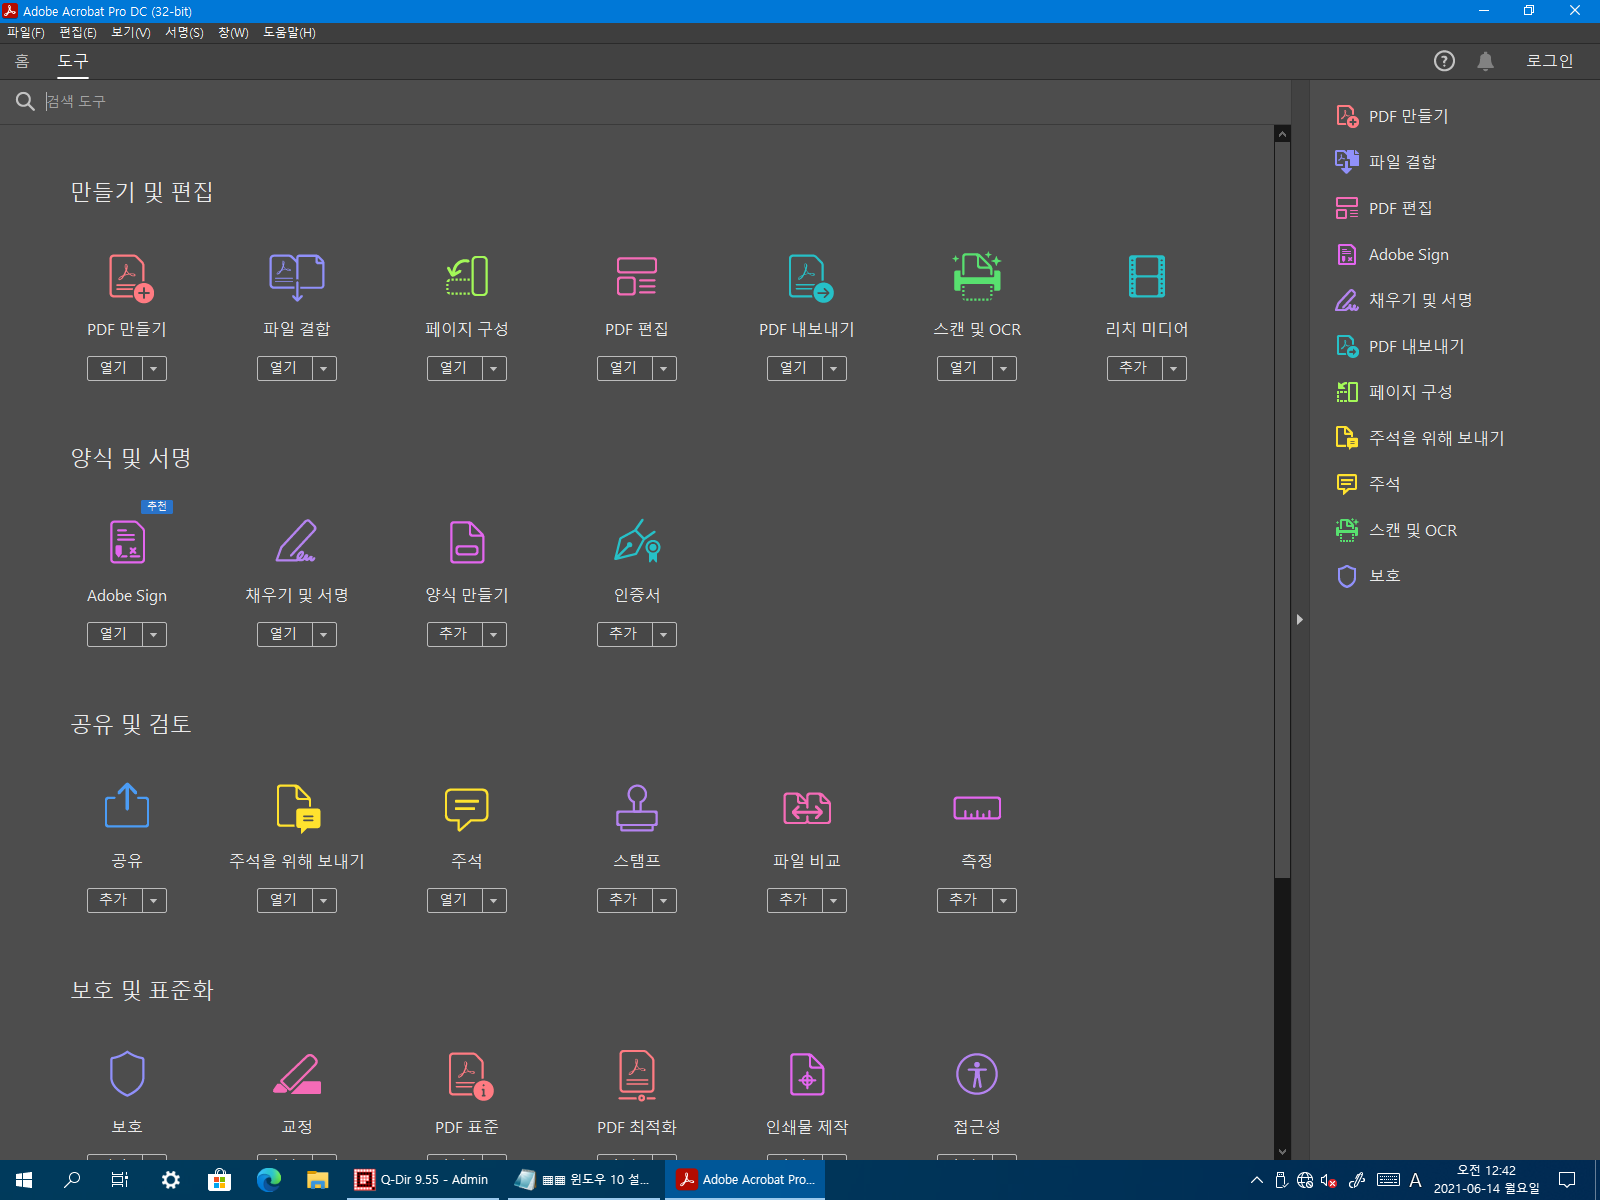Open the 접근성 accessibility icon
Screen dimensions: 1600x1200
coord(977,1074)
